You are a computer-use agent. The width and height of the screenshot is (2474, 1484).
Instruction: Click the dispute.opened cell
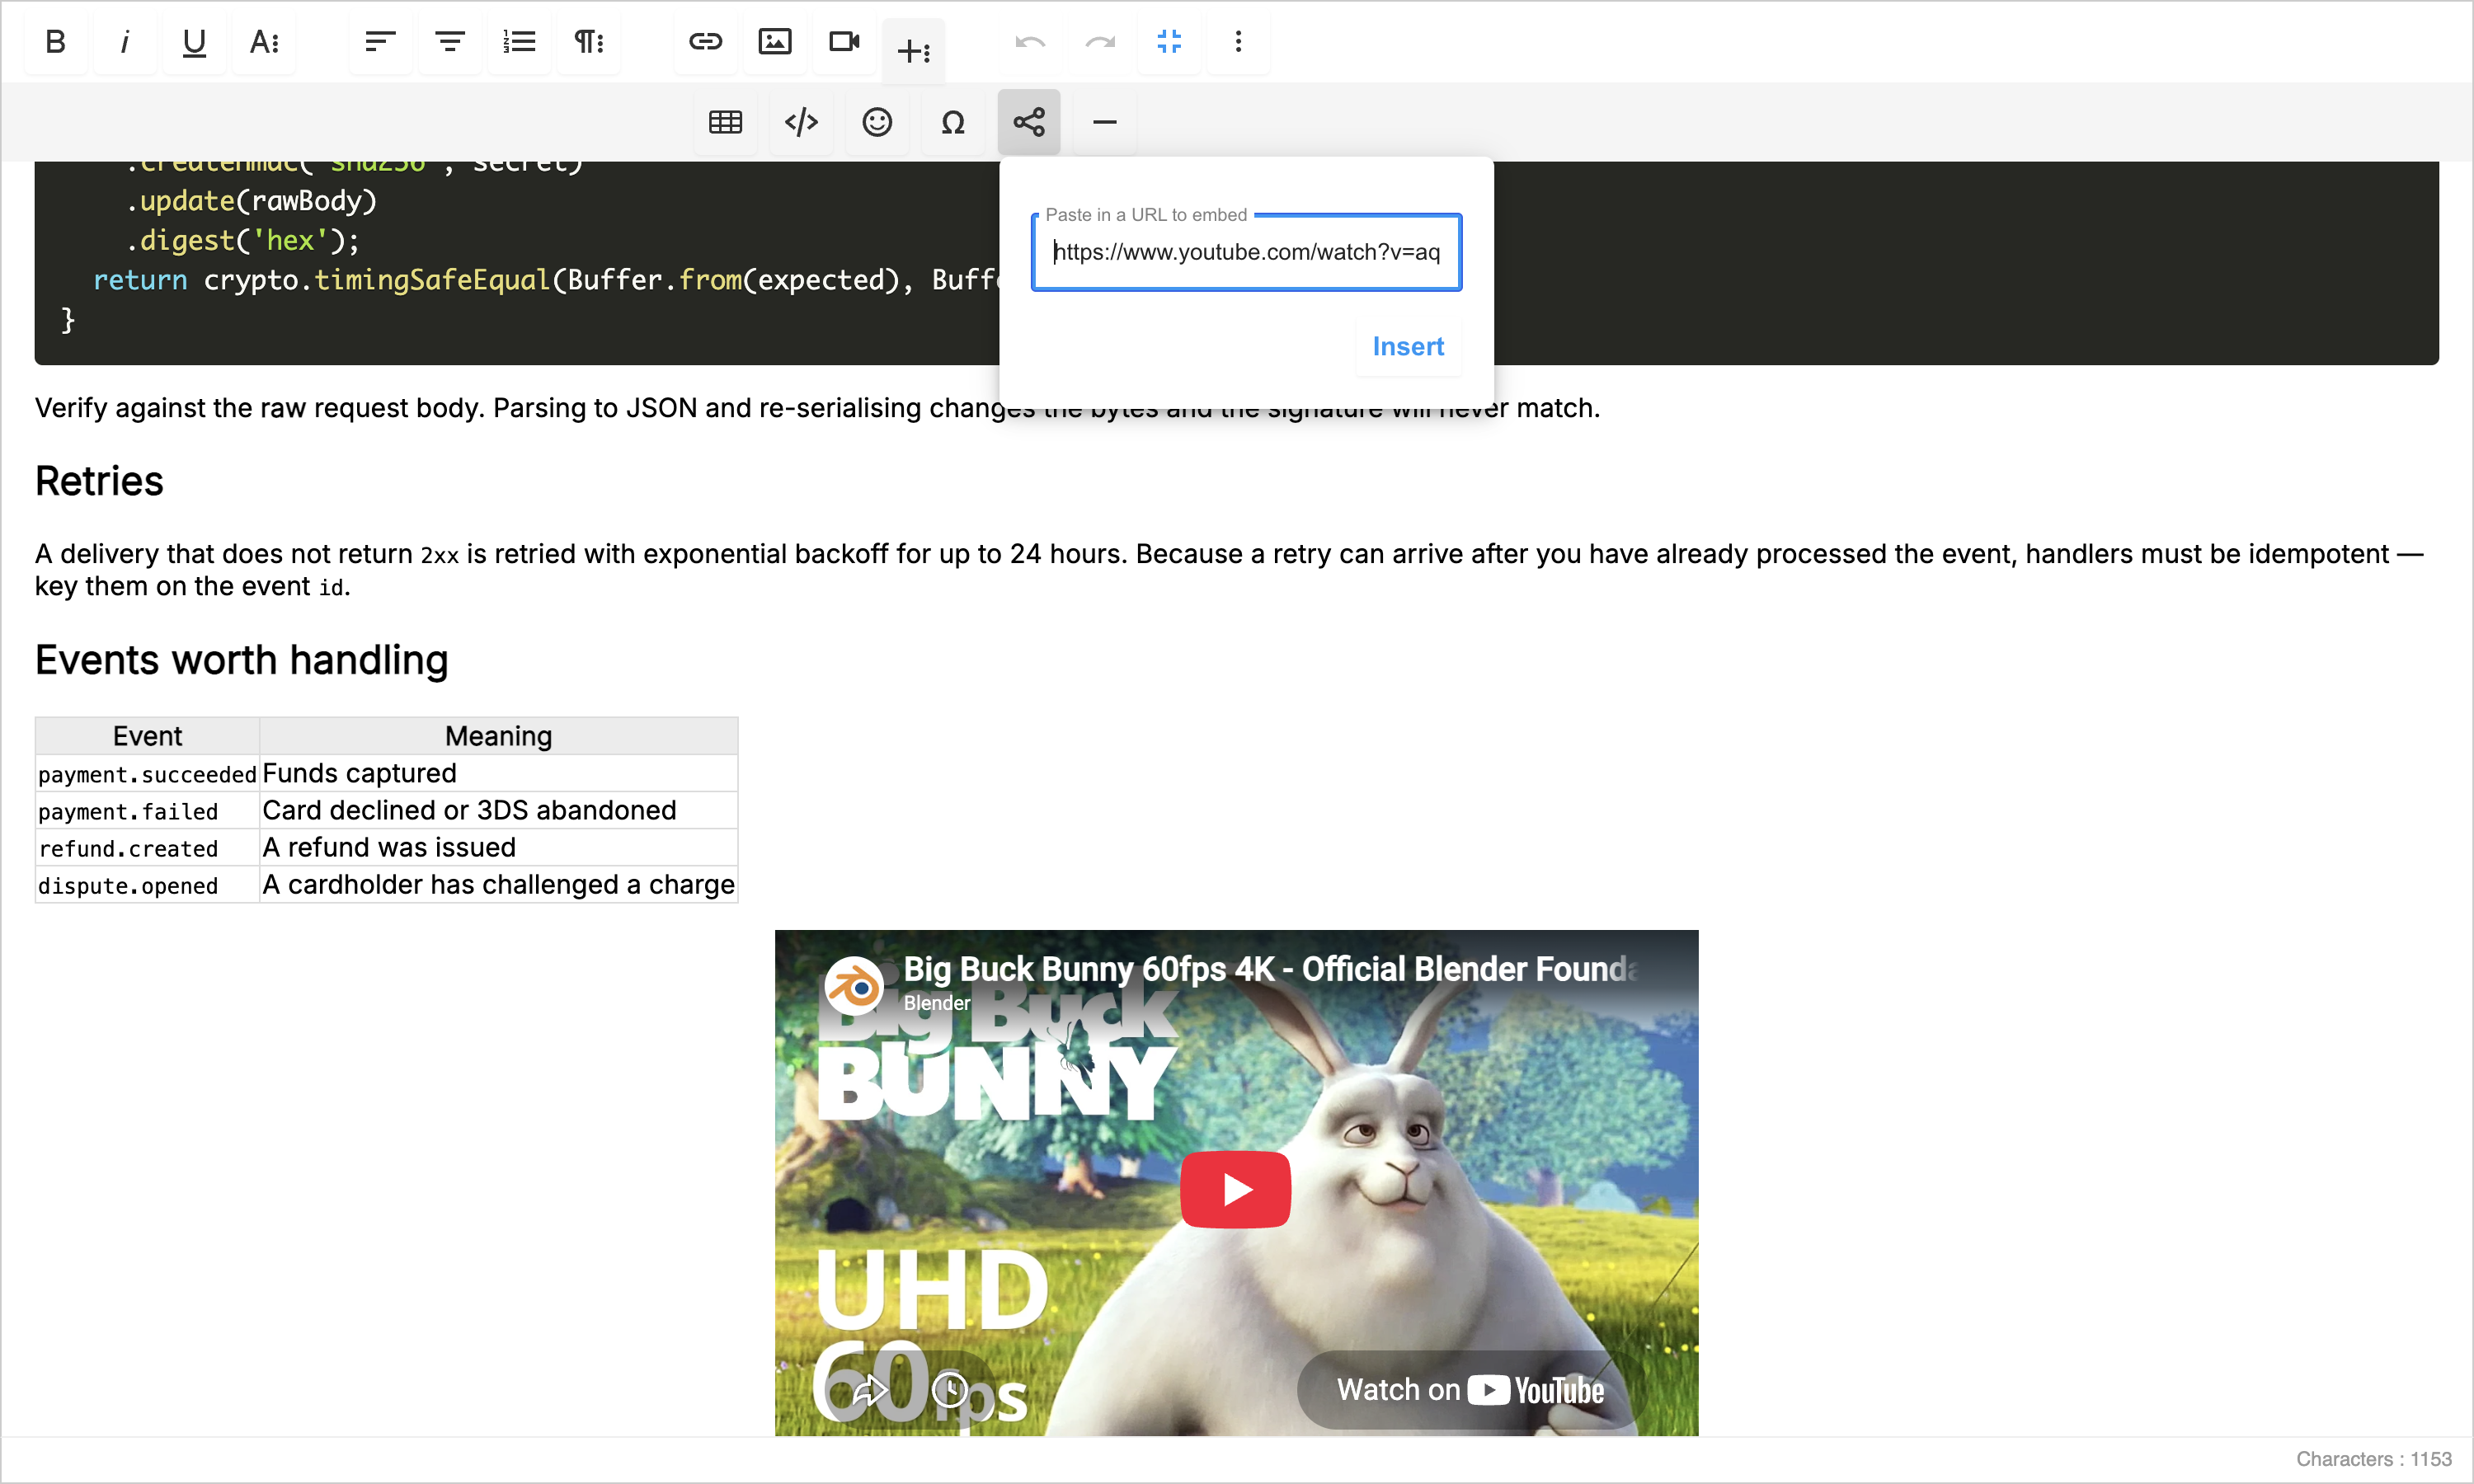(147, 885)
